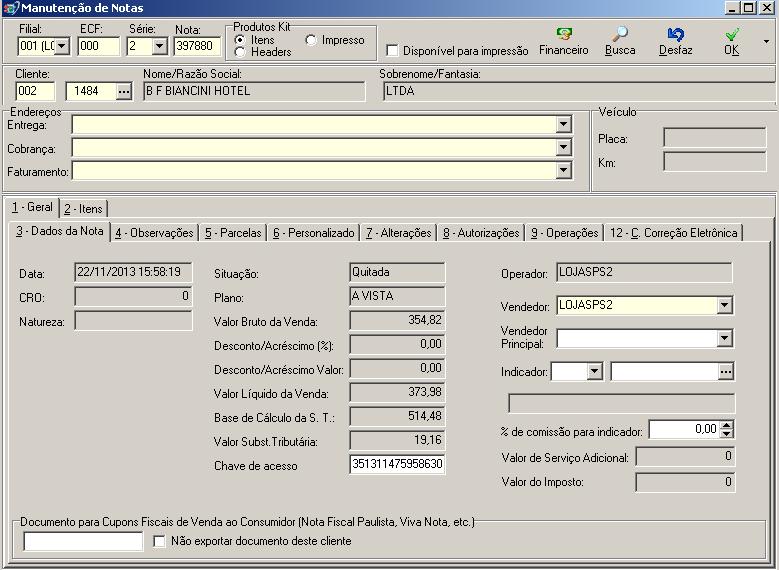
Task: Enable Disponível para impressão checkbox
Action: pos(392,50)
